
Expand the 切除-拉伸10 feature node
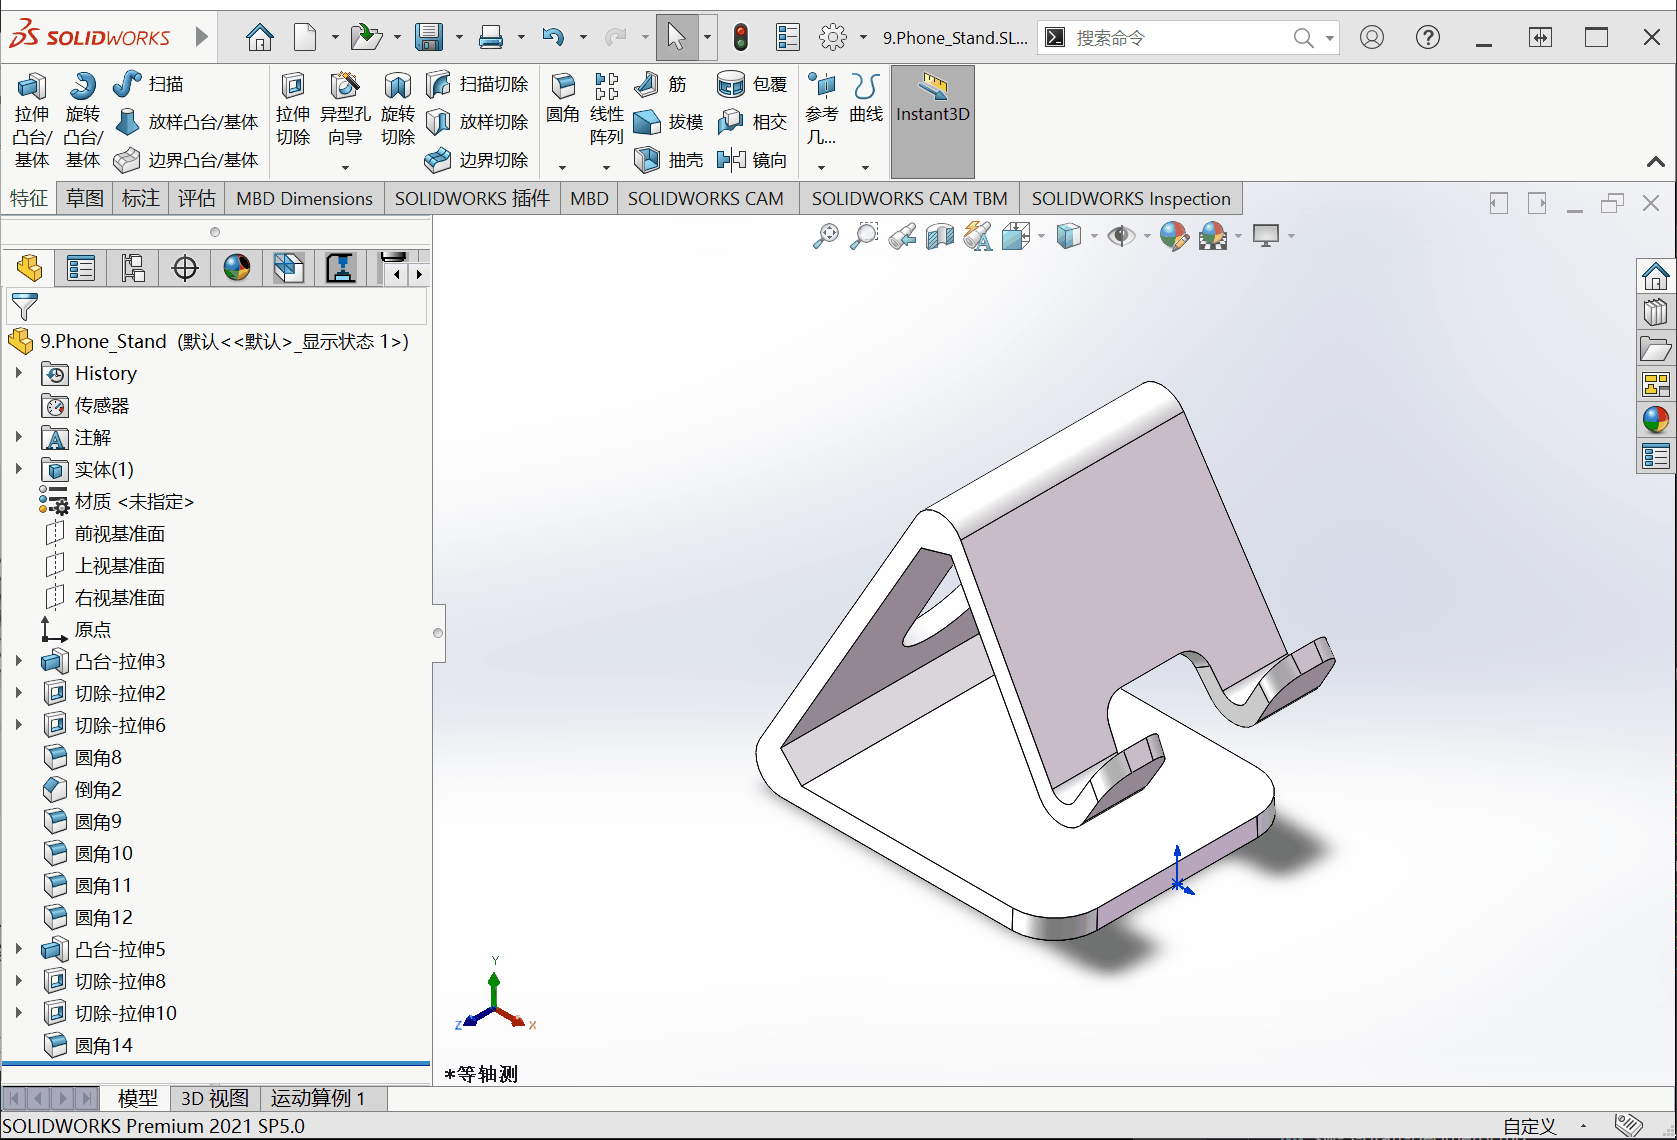click(19, 1013)
